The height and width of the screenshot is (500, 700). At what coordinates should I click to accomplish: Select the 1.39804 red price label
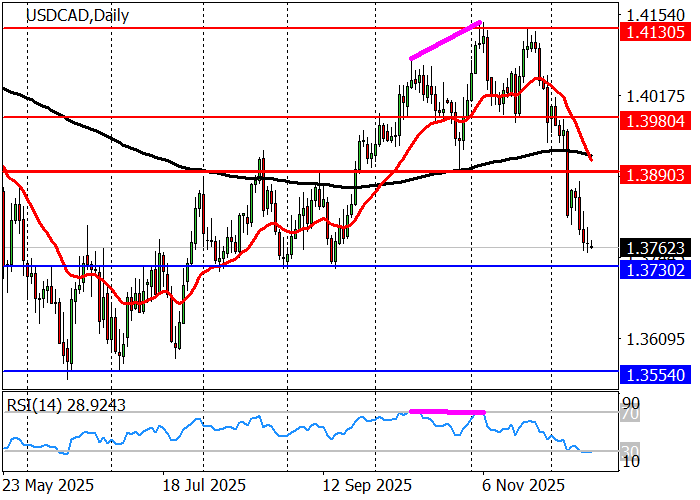point(656,121)
